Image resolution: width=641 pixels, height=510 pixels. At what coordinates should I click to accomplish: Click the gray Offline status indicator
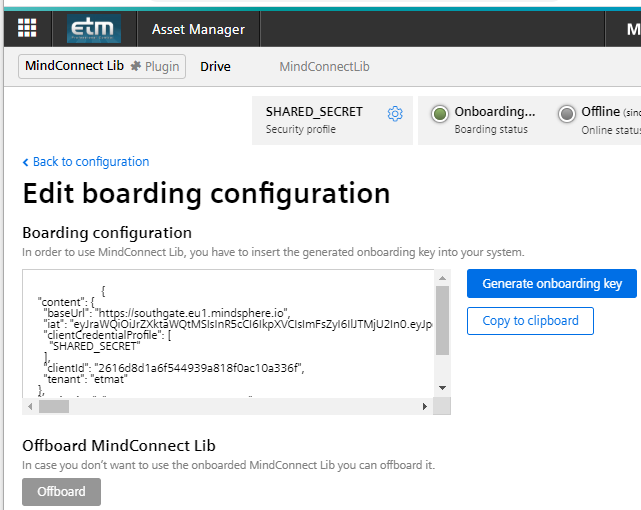click(567, 114)
